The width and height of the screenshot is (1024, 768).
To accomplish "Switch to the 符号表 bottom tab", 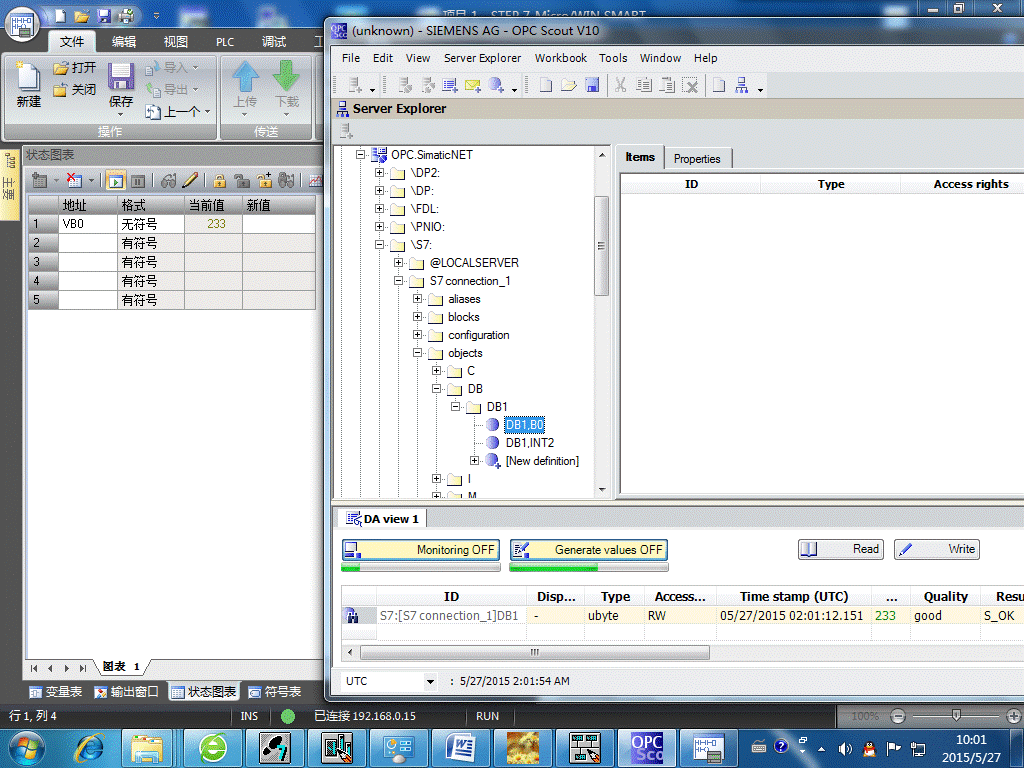I will coord(274,692).
